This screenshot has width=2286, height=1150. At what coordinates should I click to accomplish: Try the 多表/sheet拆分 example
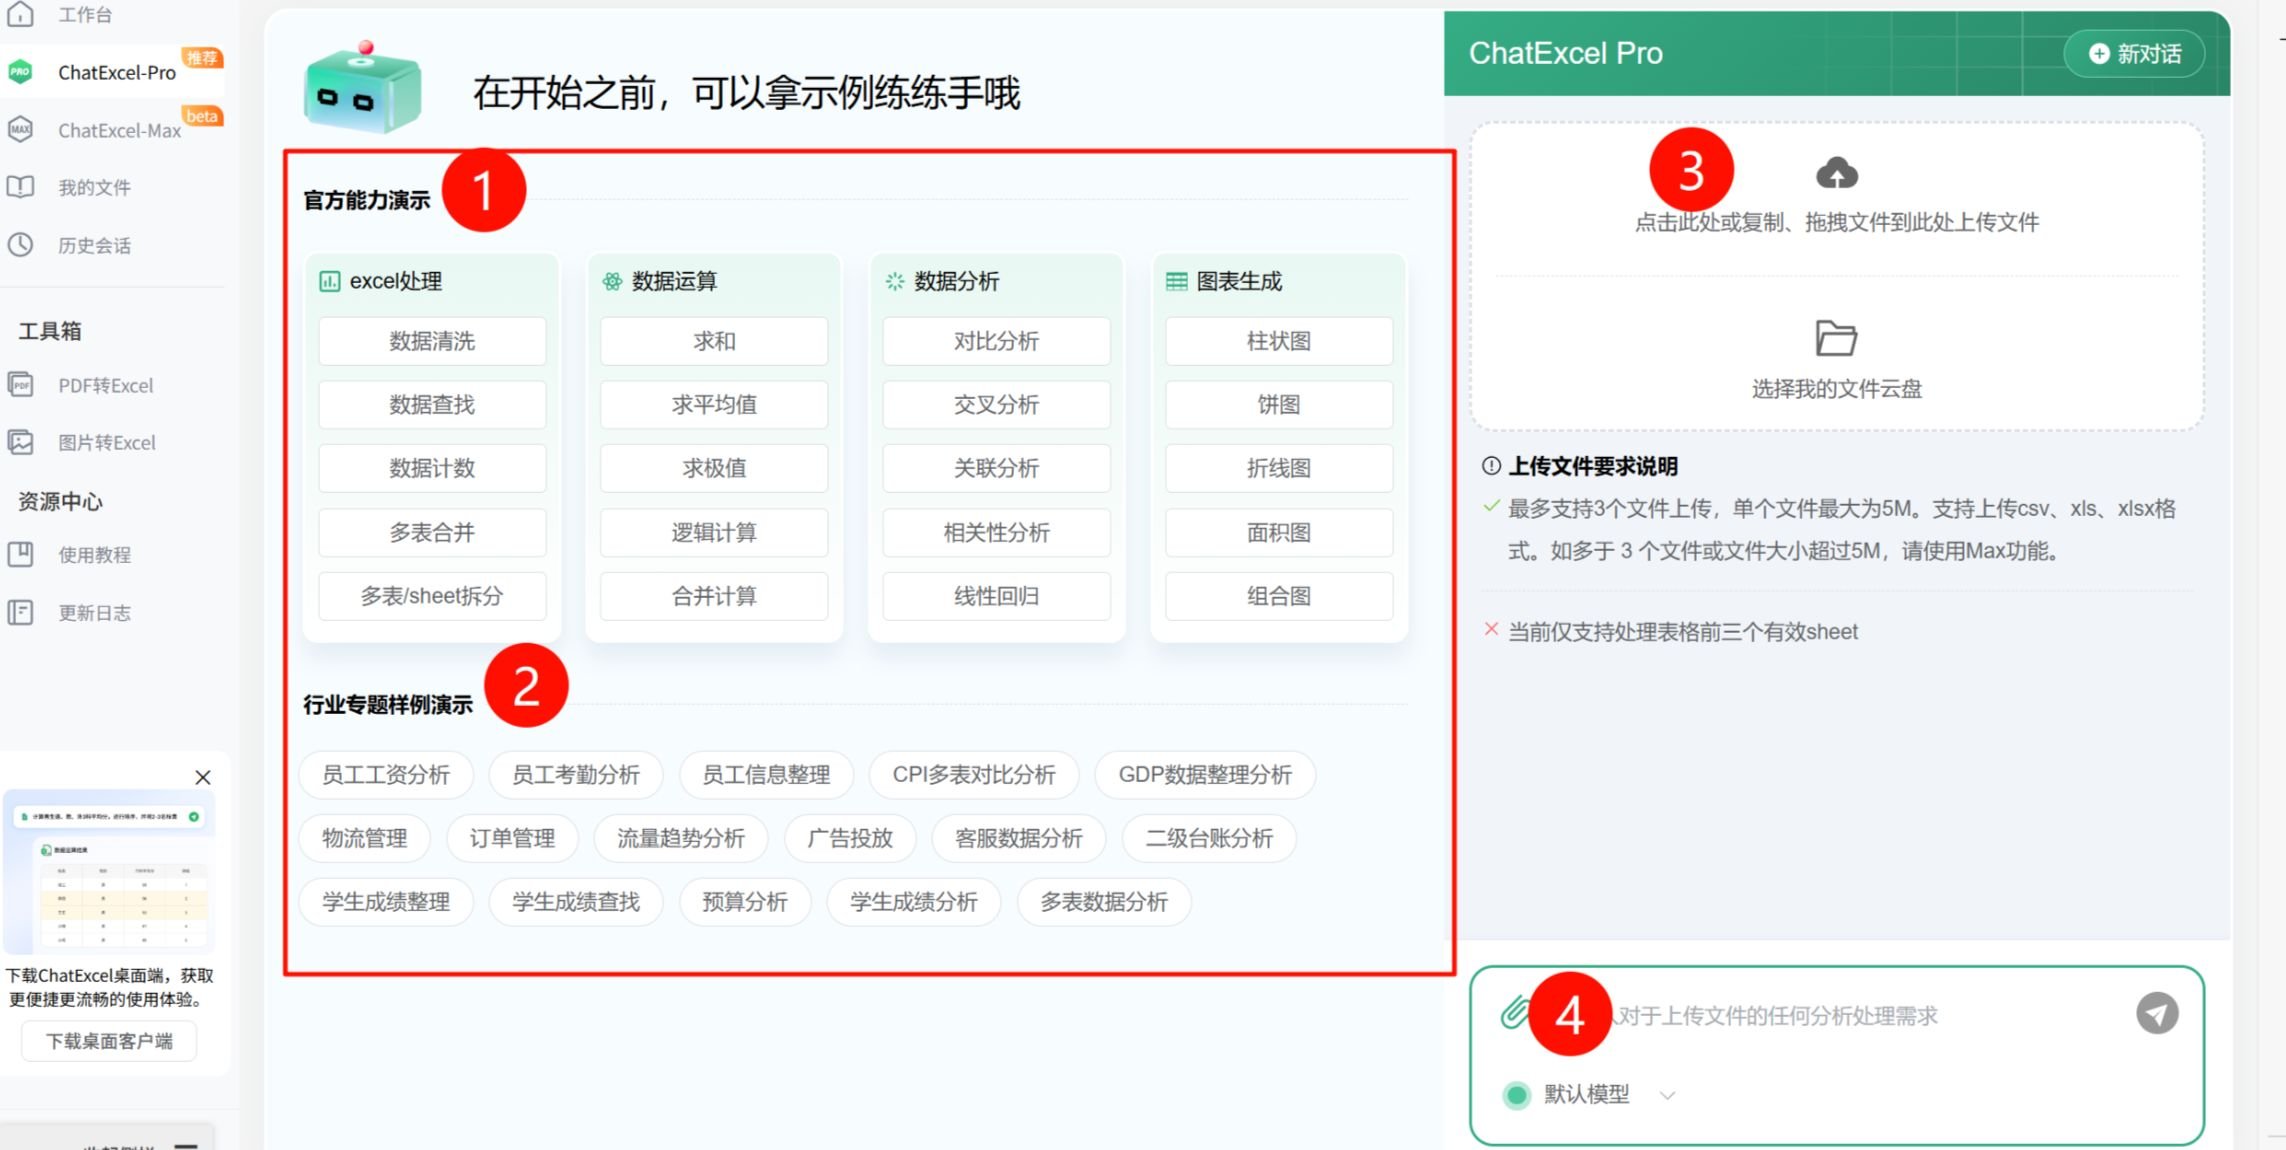(x=432, y=596)
